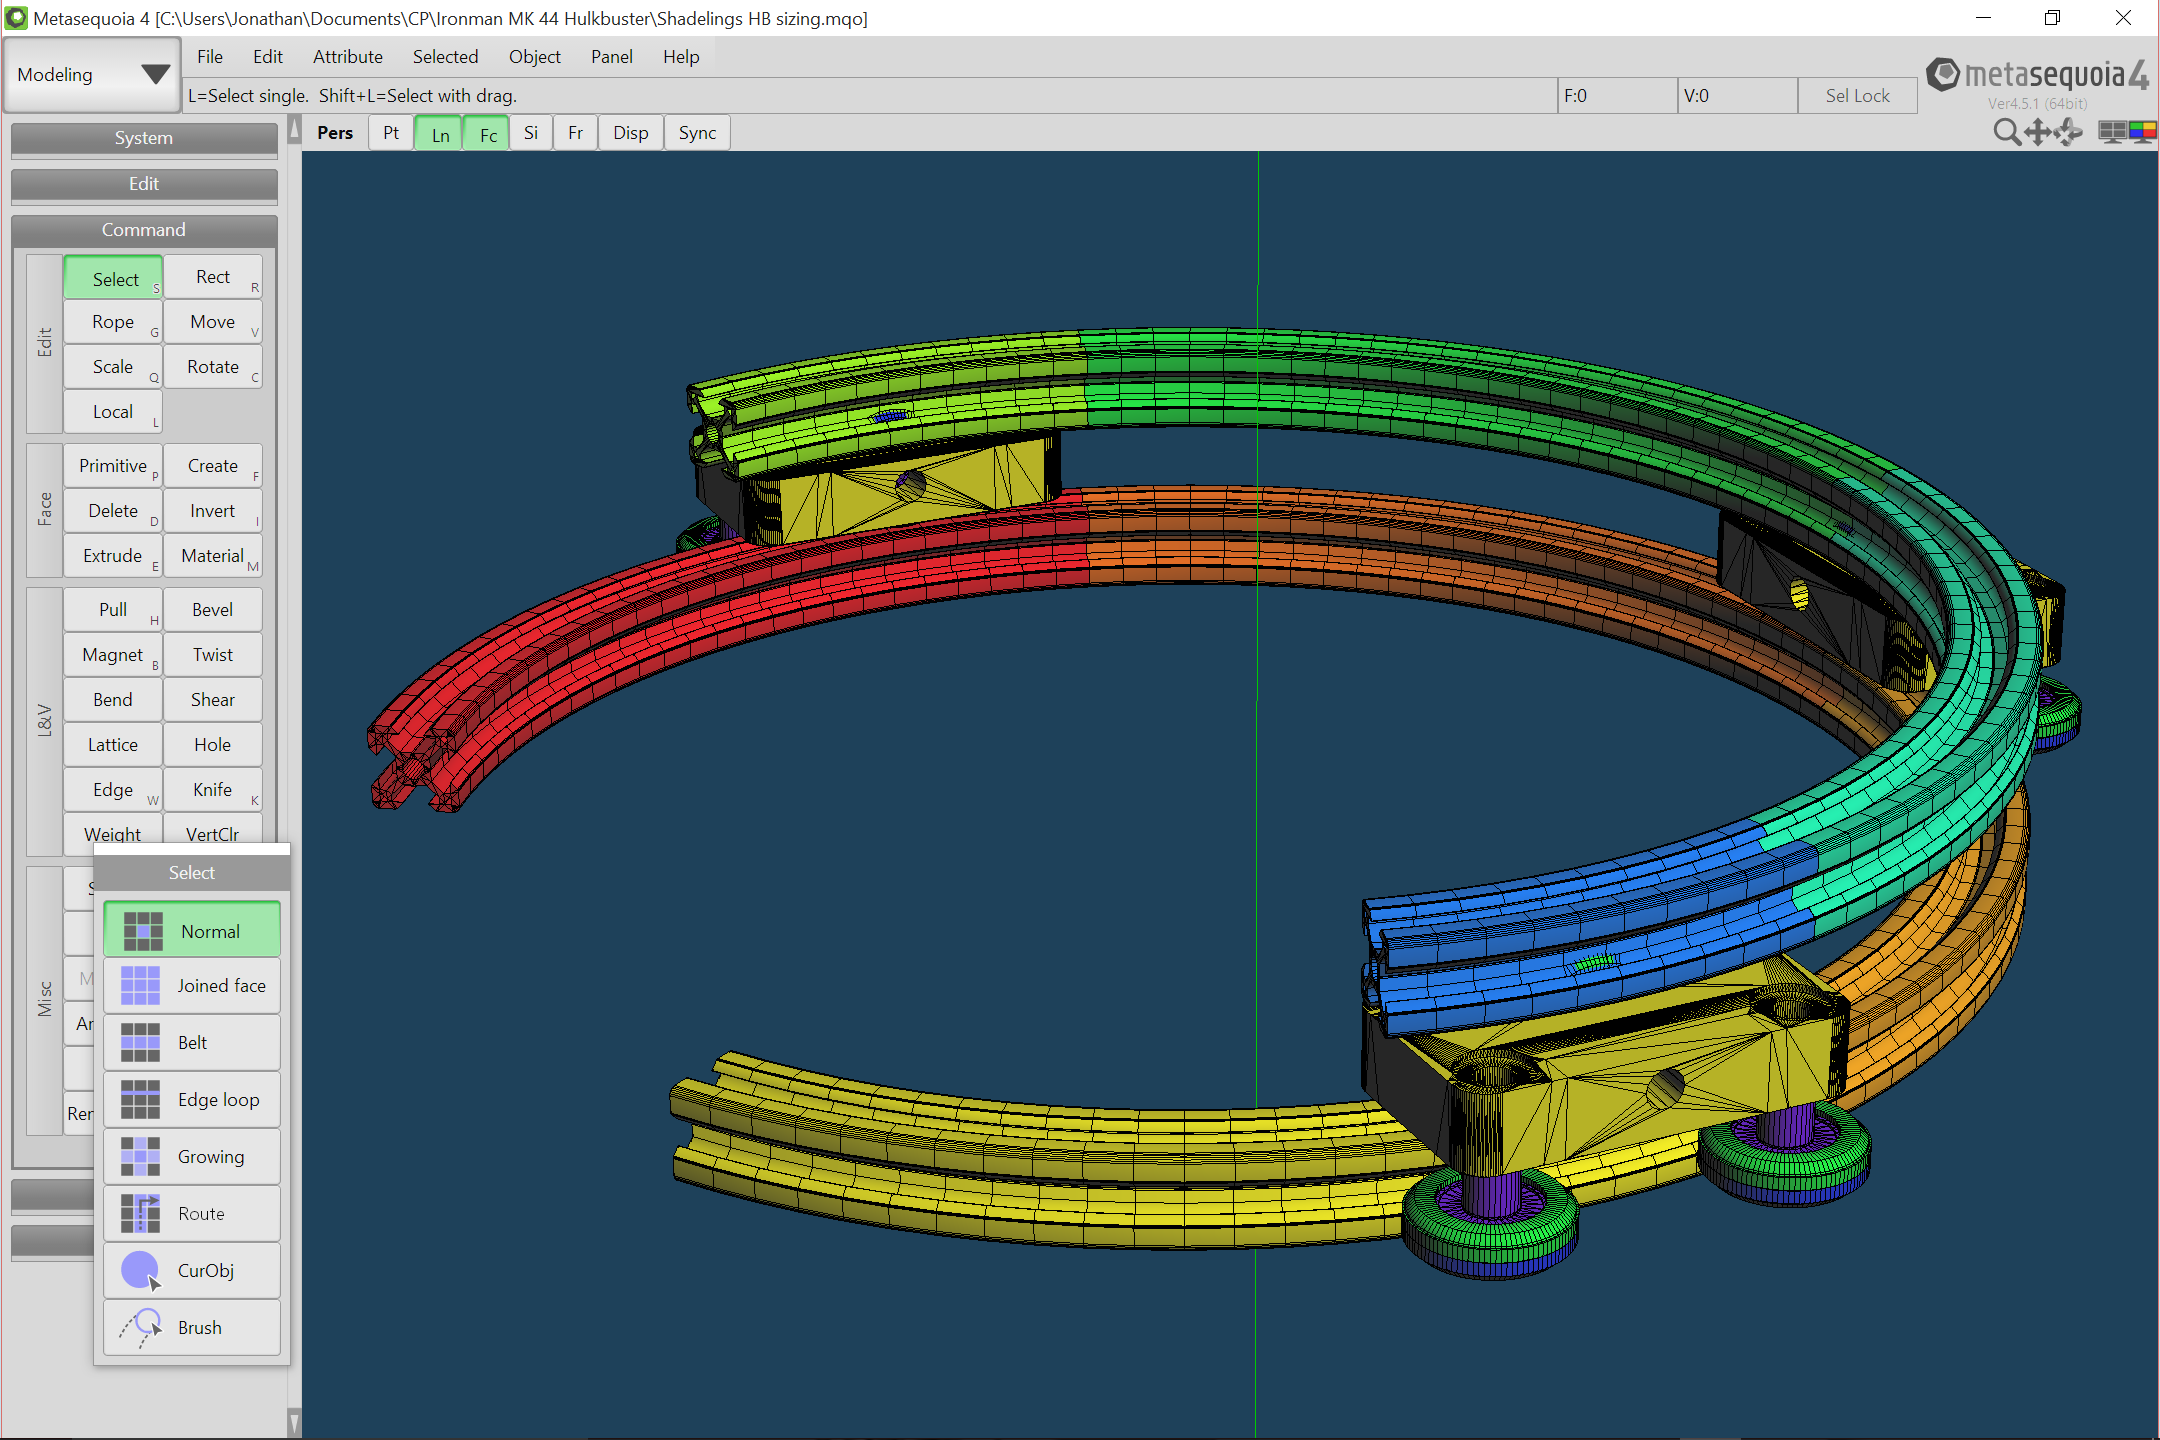This screenshot has width=2160, height=1440.
Task: Activate the Local command
Action: 113,412
